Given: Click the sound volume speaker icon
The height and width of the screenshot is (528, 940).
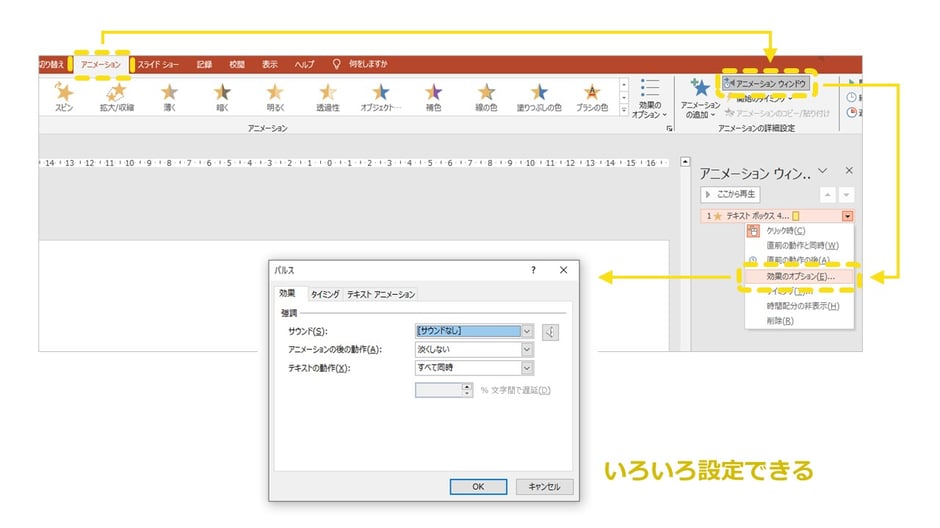Looking at the screenshot, I should point(550,331).
